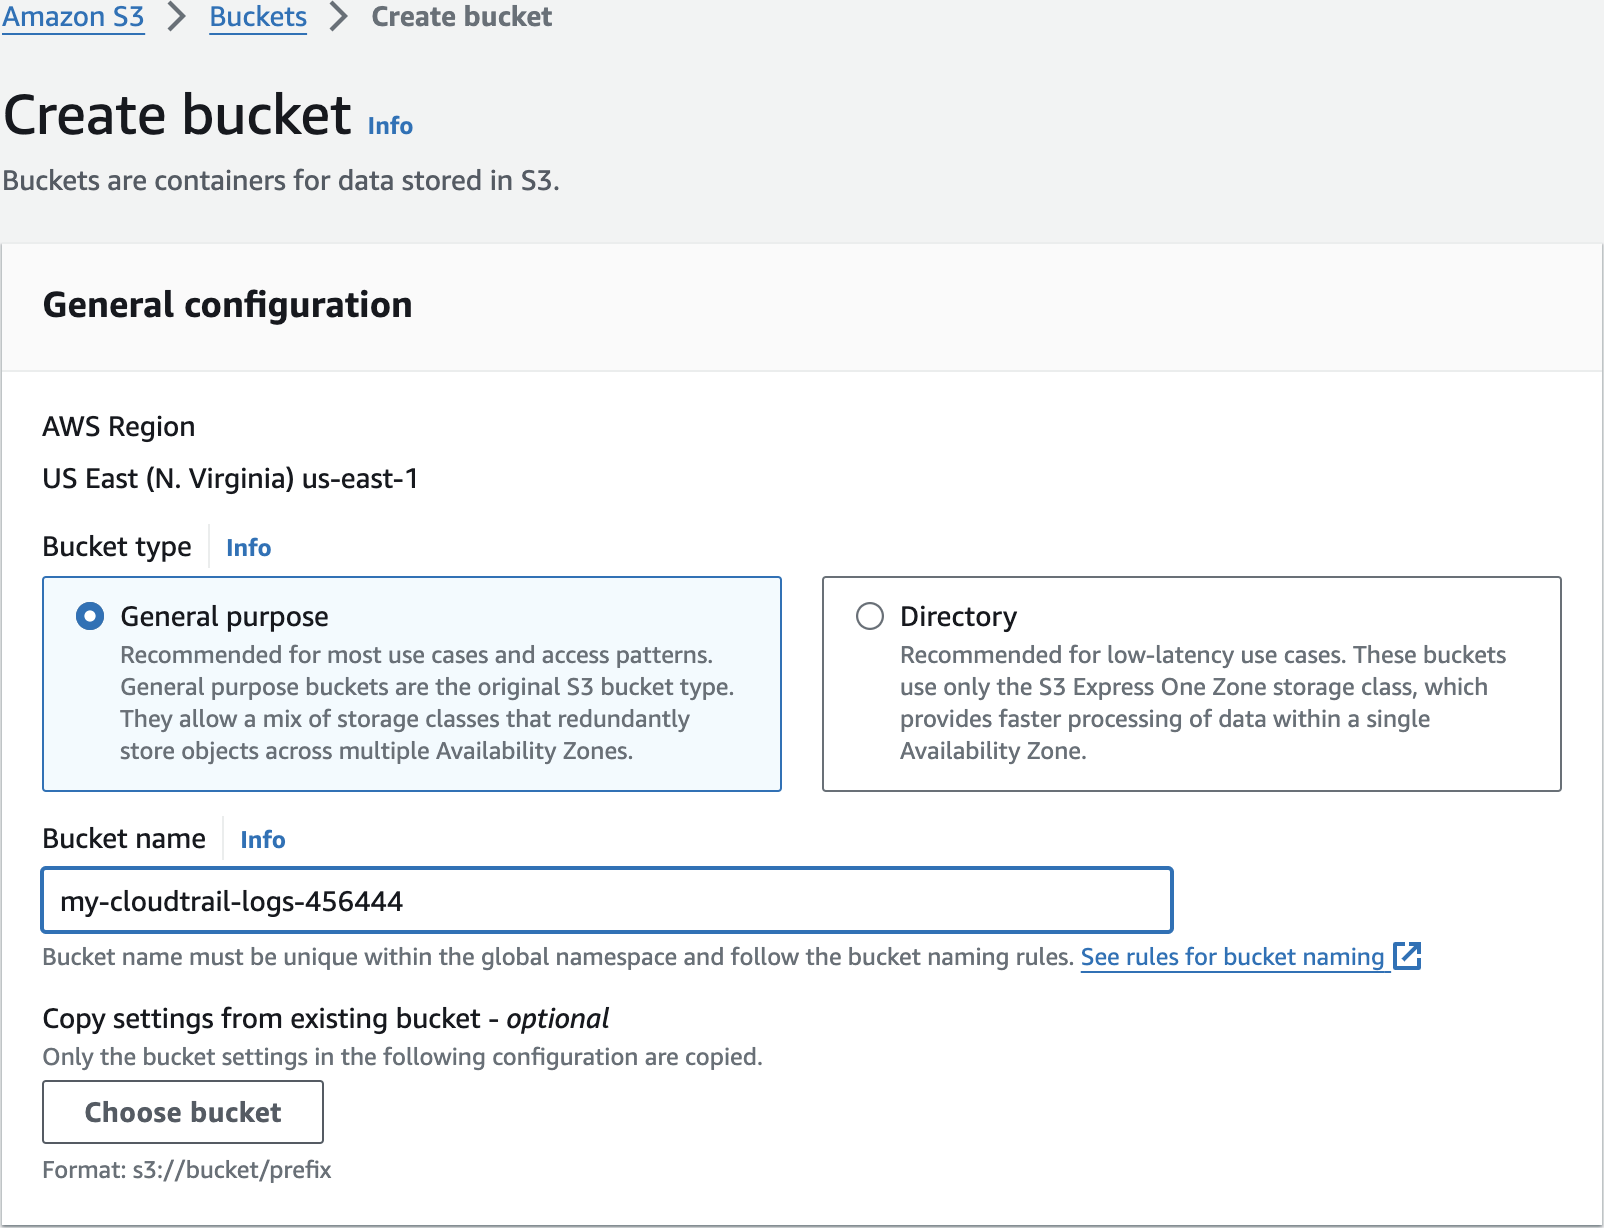The image size is (1604, 1228).
Task: Select the Directory bucket type radio
Action: coord(870,616)
